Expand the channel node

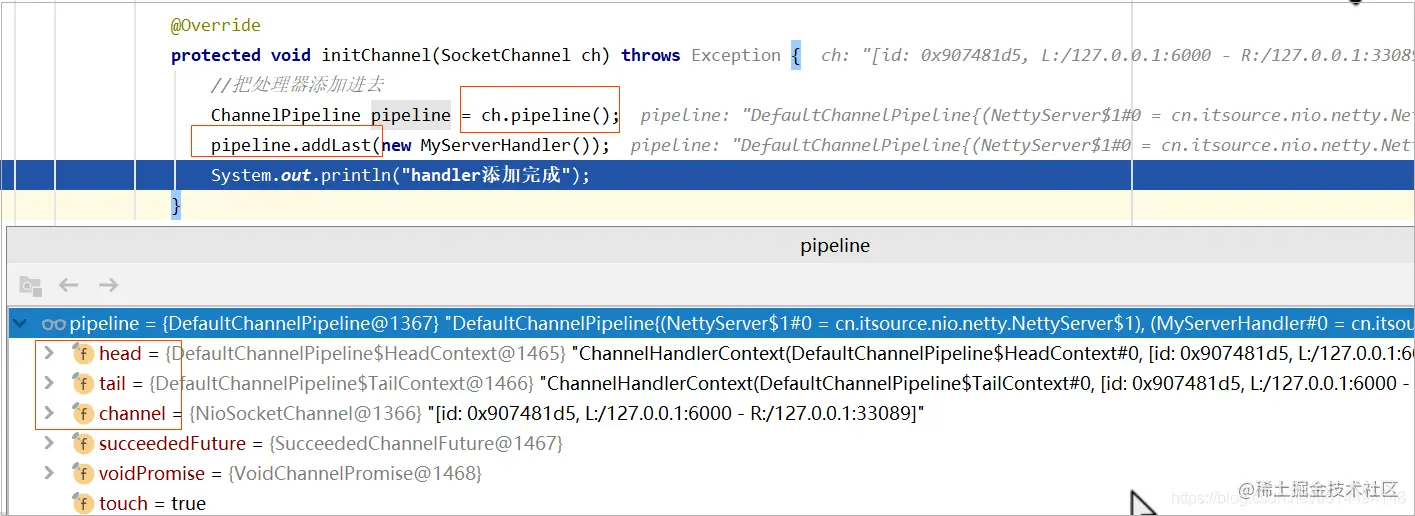pos(48,413)
